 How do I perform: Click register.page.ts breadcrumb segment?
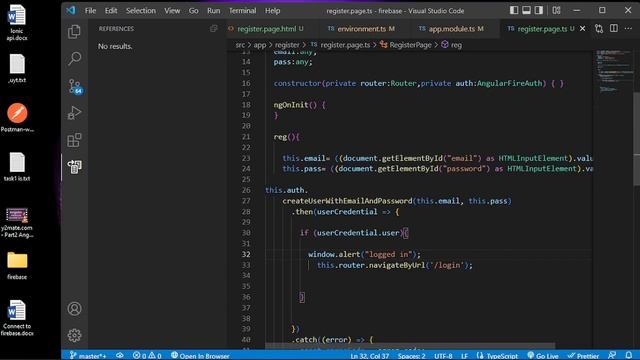(x=341, y=45)
